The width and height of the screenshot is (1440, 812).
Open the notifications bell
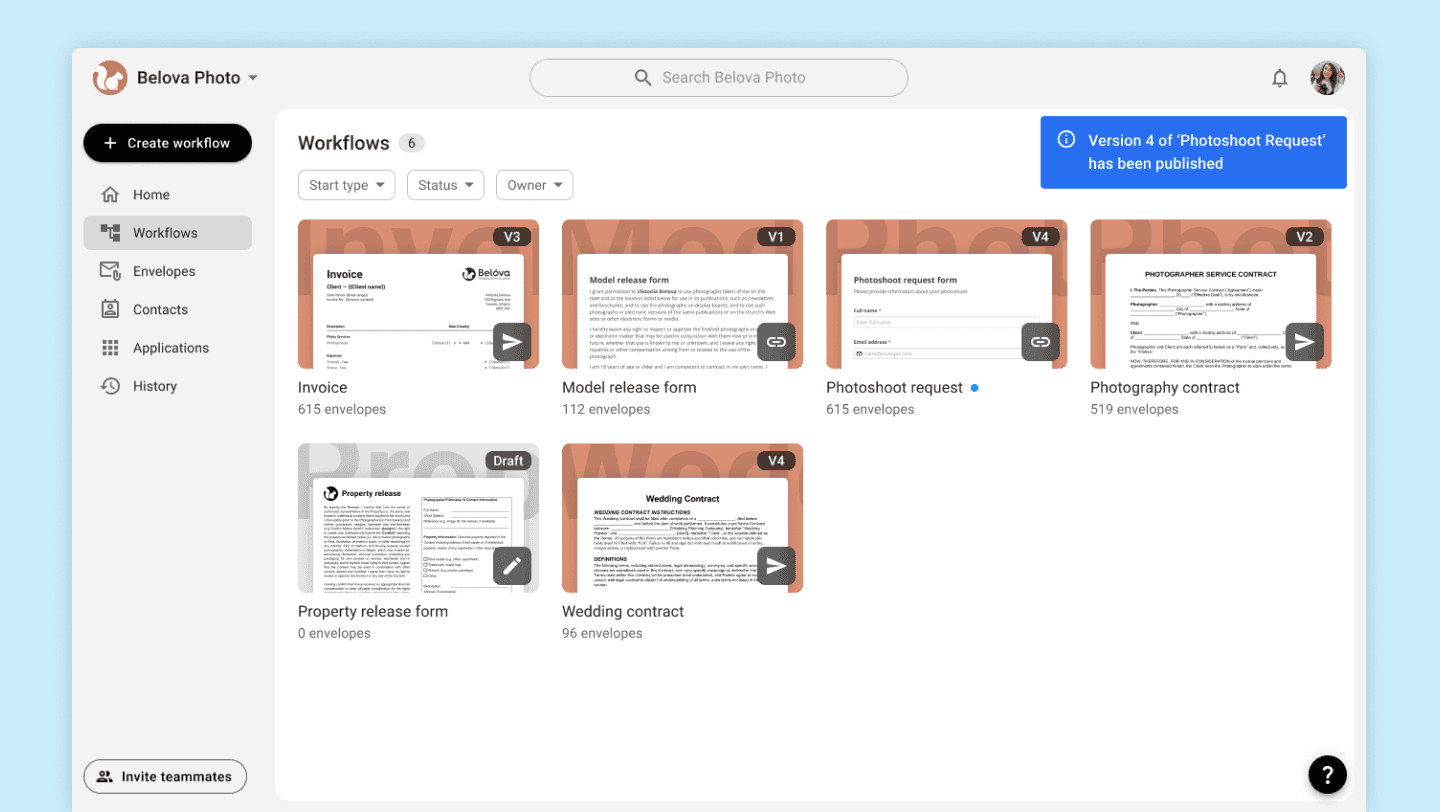click(1279, 78)
